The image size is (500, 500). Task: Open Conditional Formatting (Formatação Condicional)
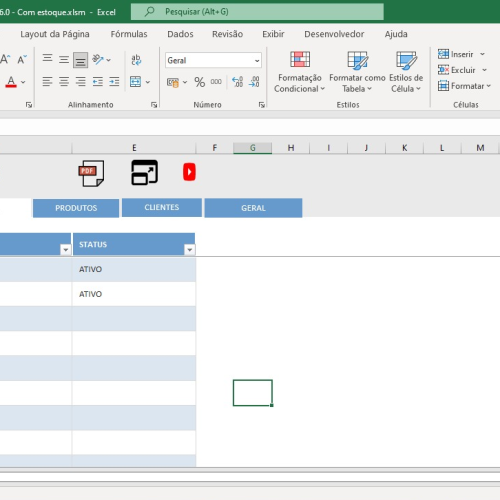point(299,72)
